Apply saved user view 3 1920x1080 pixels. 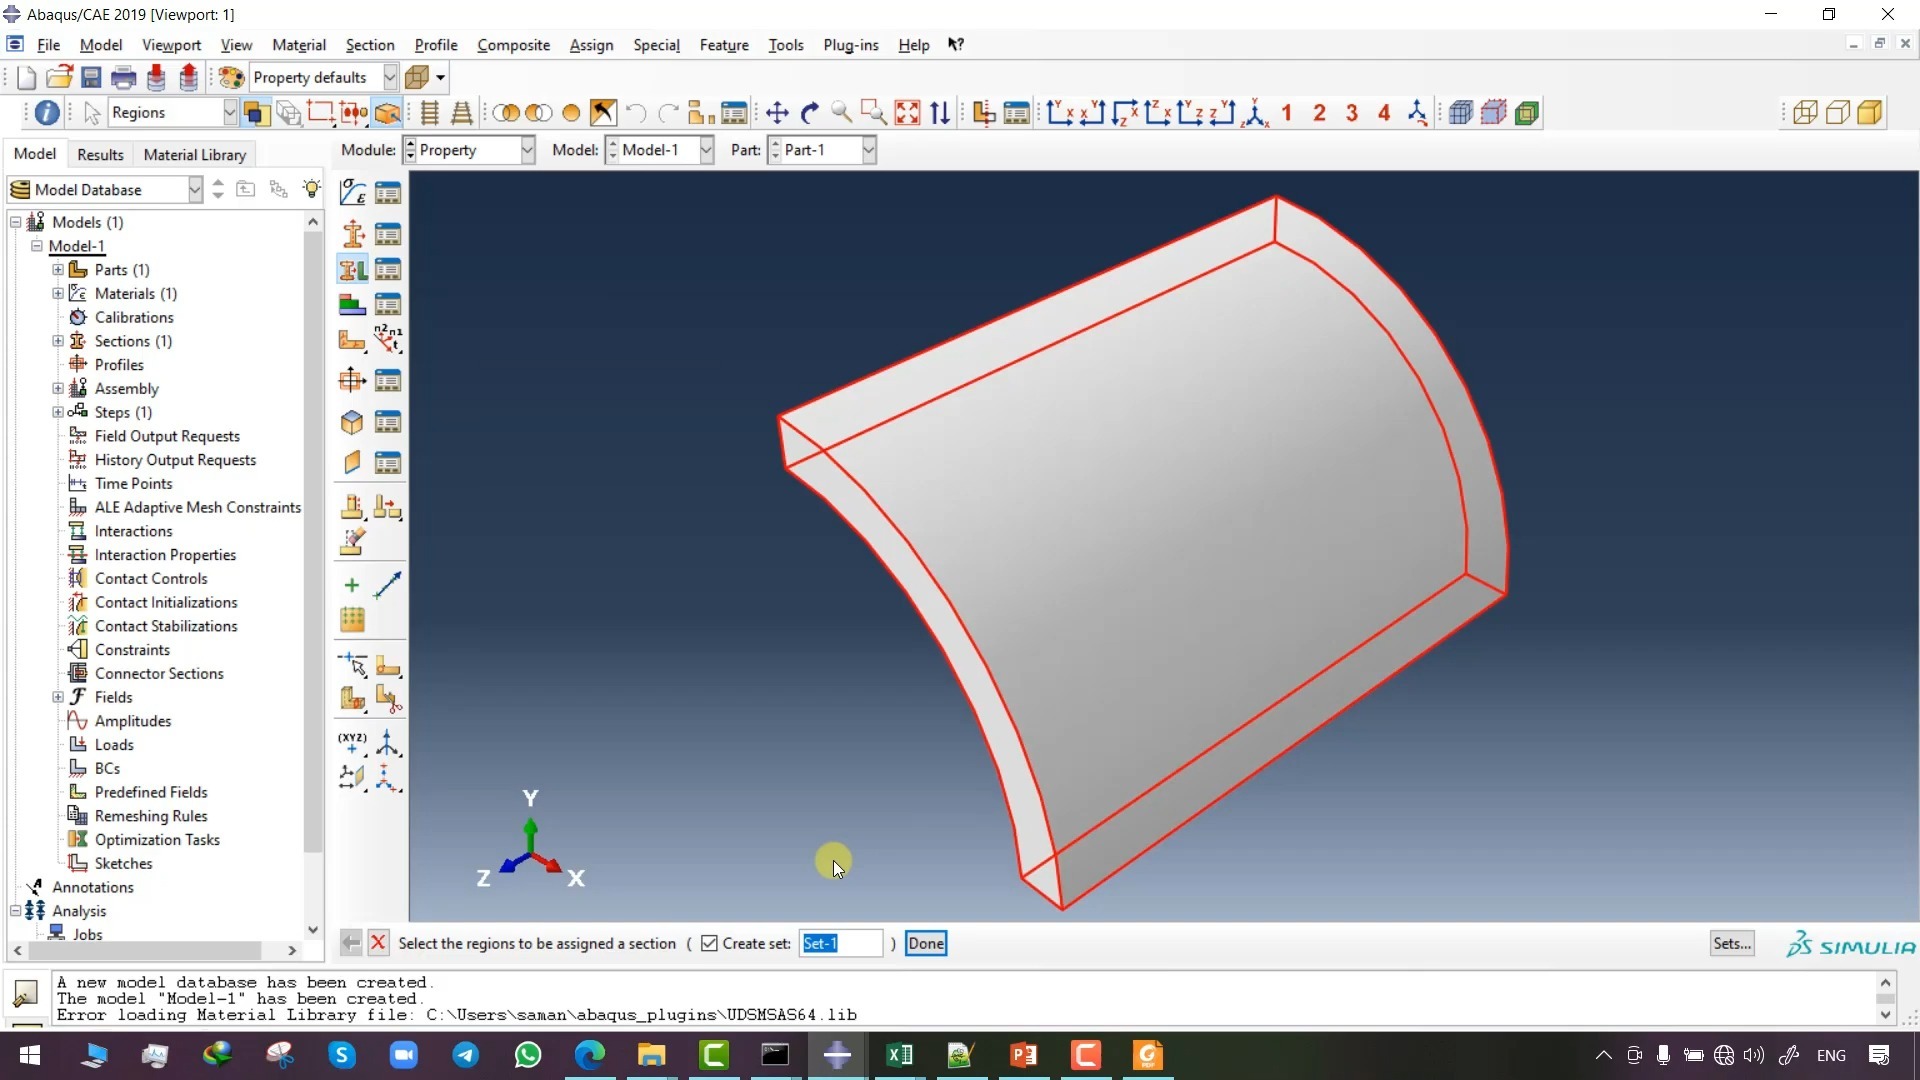1352,113
